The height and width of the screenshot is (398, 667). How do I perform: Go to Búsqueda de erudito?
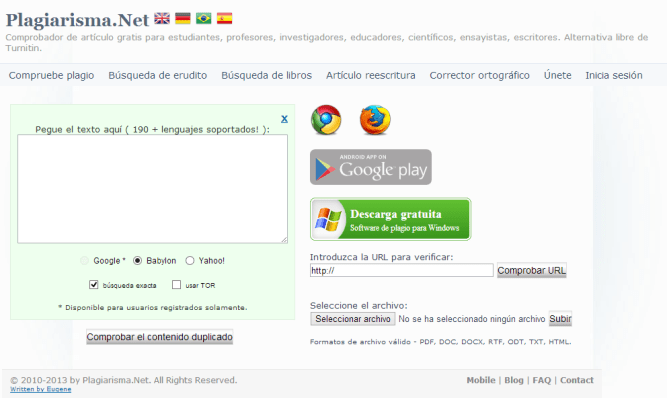(157, 75)
